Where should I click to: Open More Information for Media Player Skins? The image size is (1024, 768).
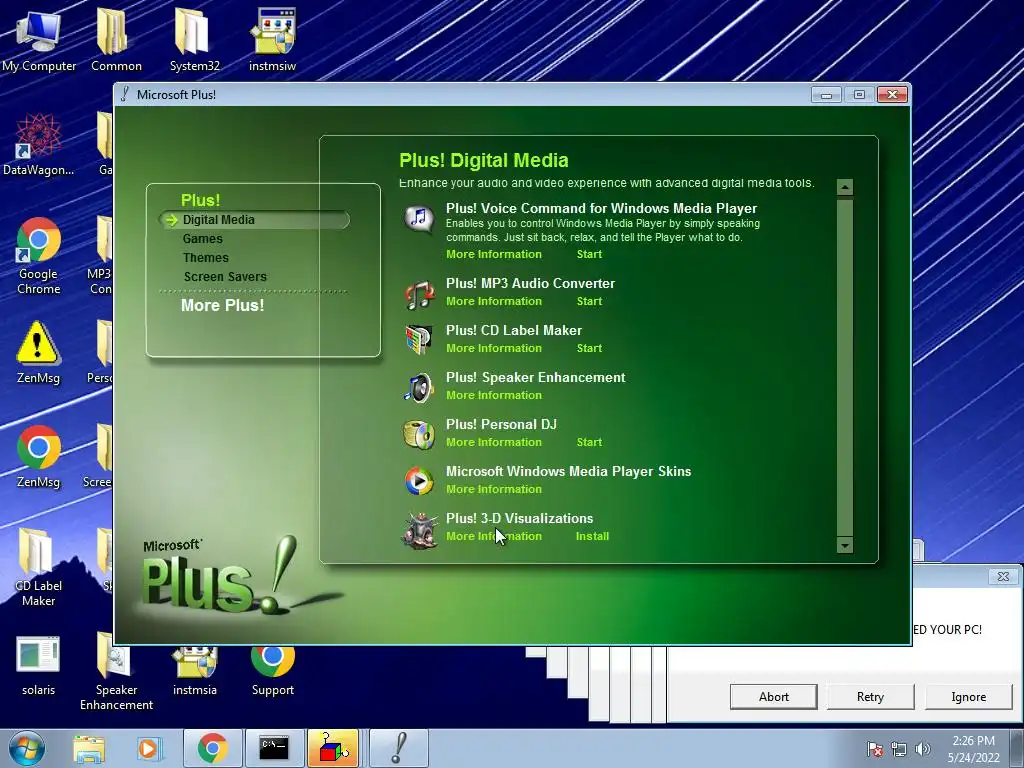(x=494, y=489)
